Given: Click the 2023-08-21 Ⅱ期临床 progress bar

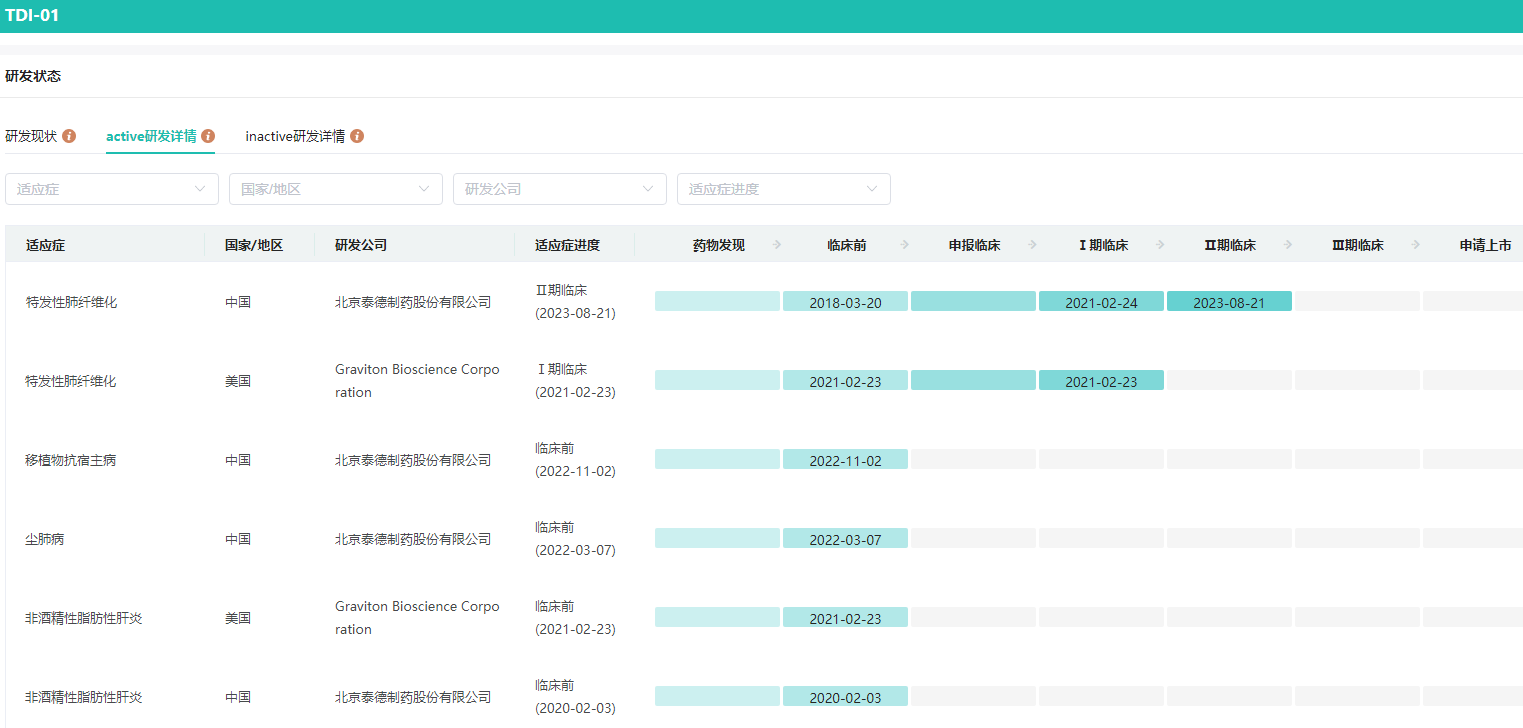Looking at the screenshot, I should [x=1229, y=302].
